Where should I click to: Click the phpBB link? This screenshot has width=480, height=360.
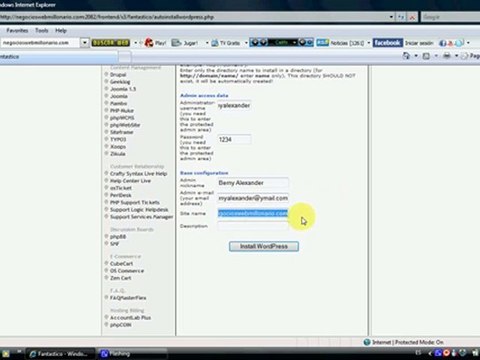[118, 237]
